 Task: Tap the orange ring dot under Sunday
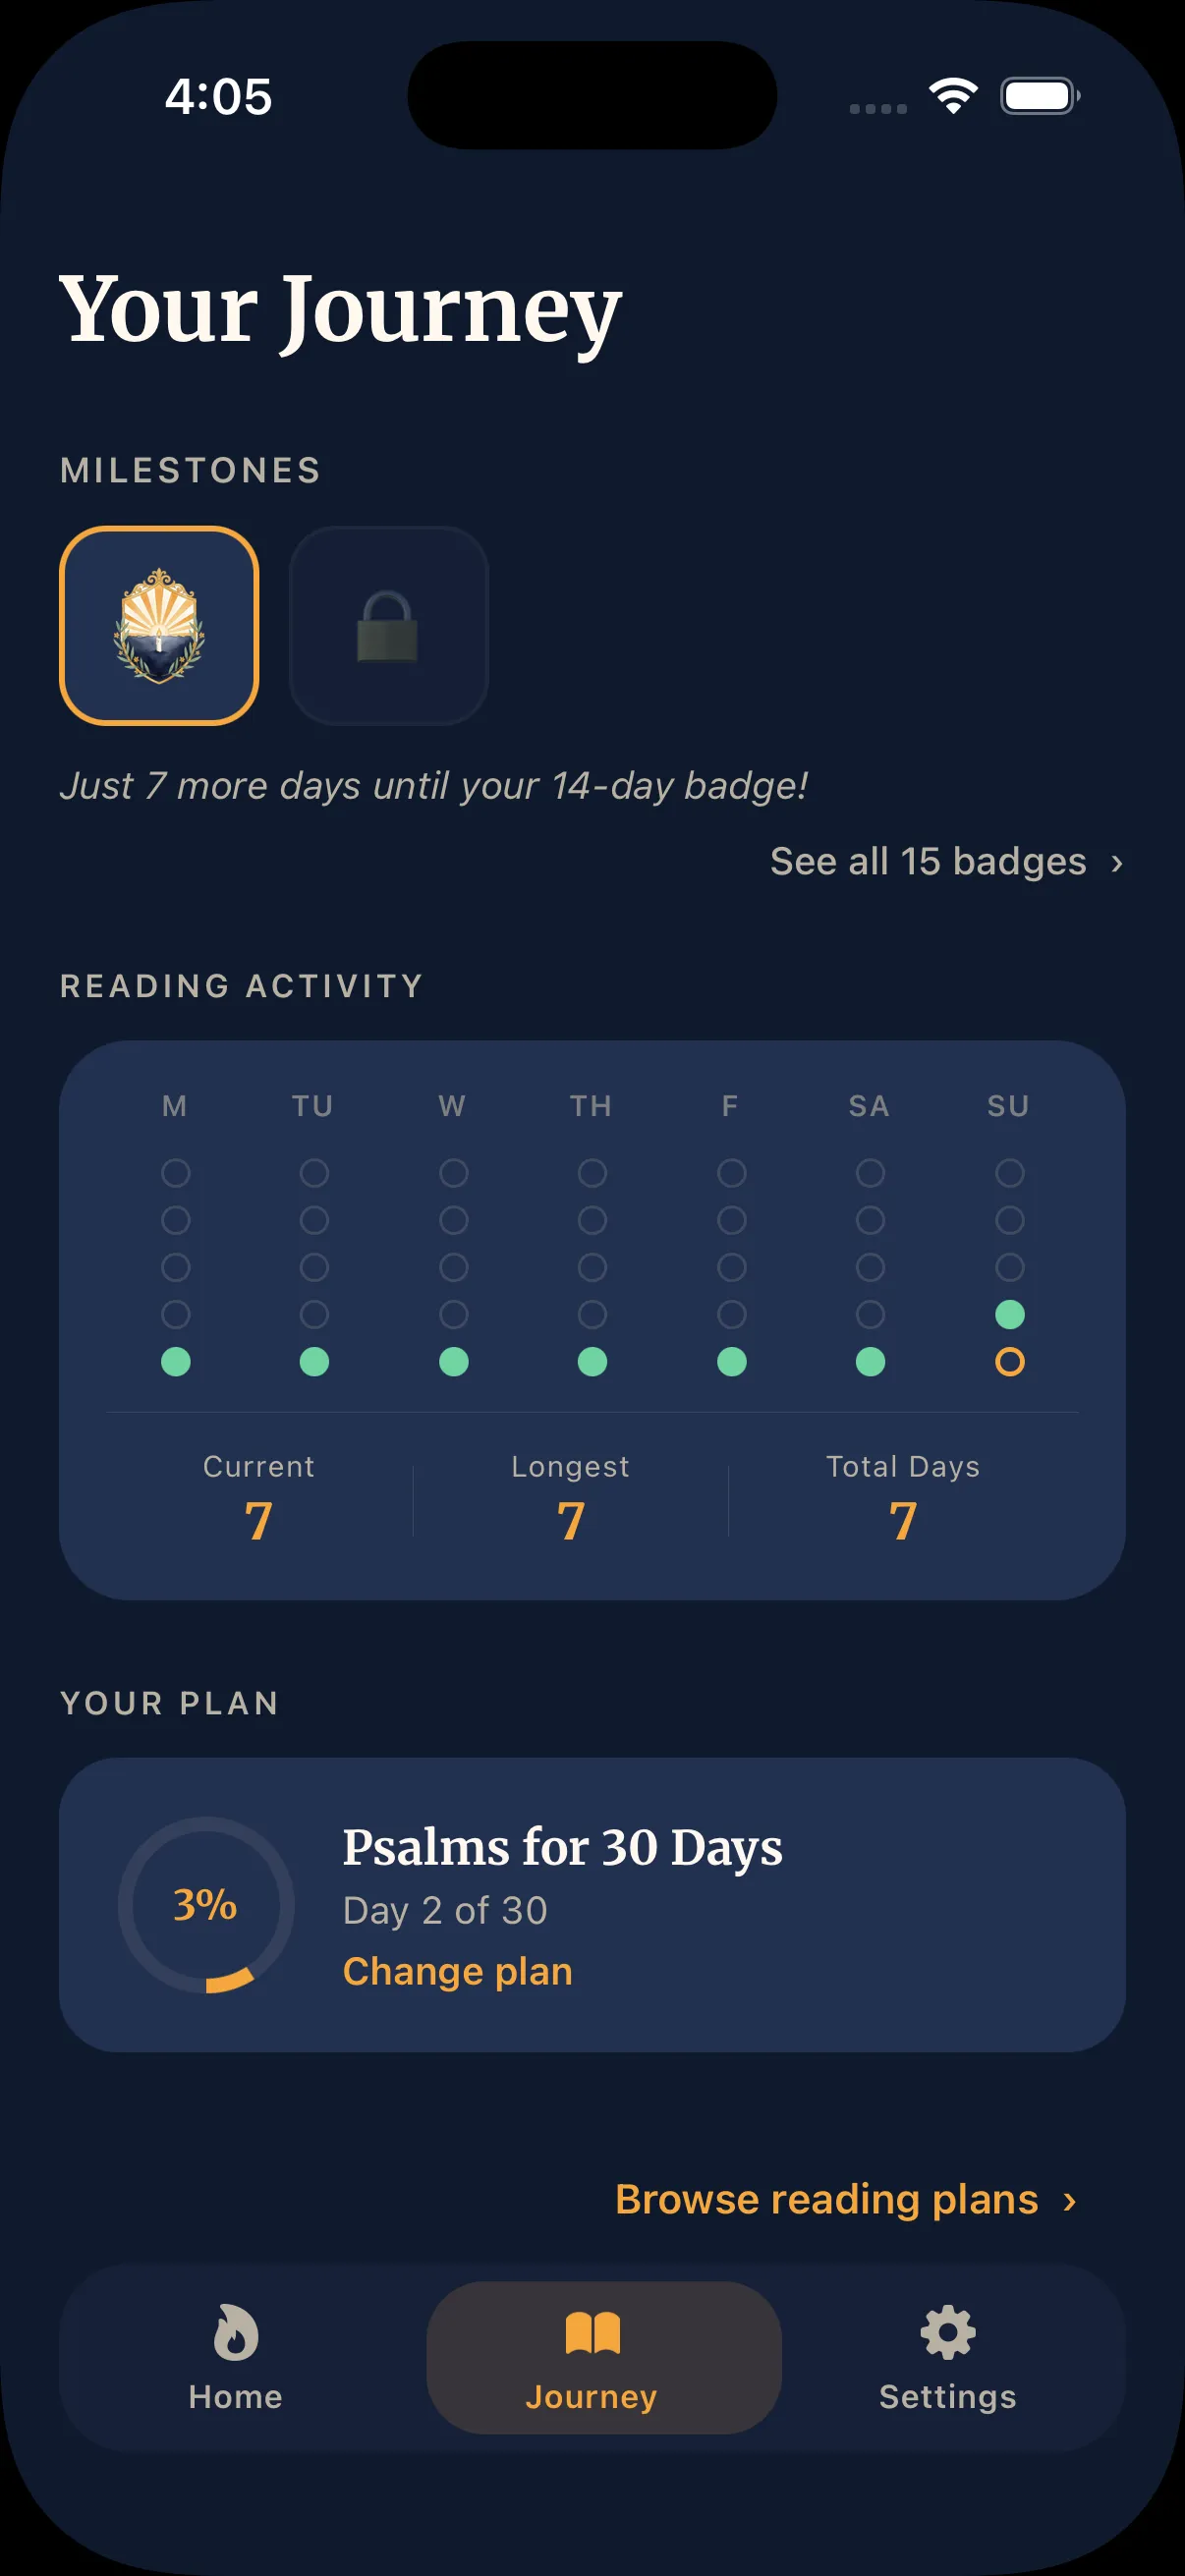(x=1009, y=1362)
